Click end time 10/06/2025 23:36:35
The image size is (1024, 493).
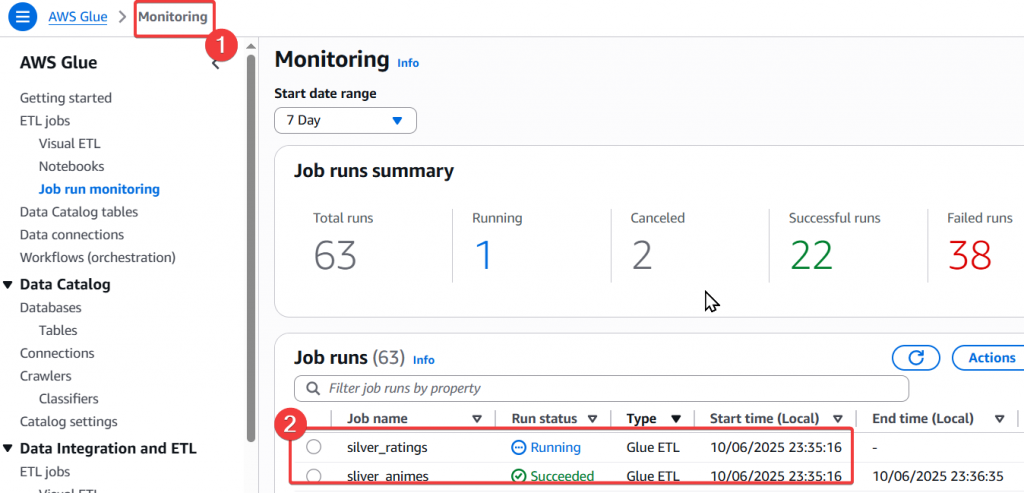(937, 476)
